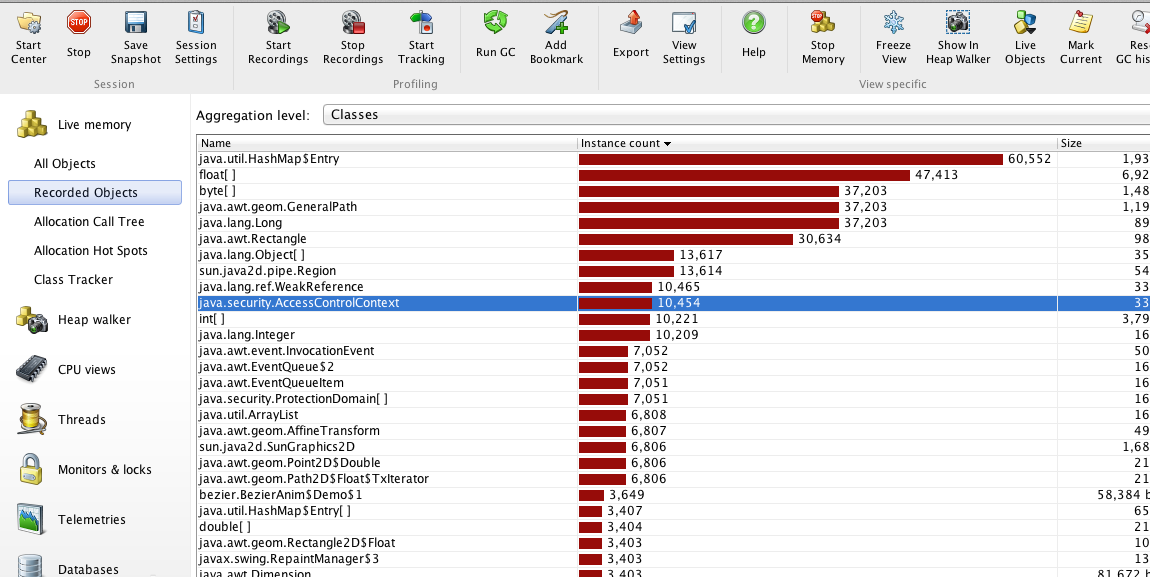This screenshot has width=1150, height=577.
Task: Select bezier.BezierAnim$Demo$1 row
Action: tap(673, 495)
